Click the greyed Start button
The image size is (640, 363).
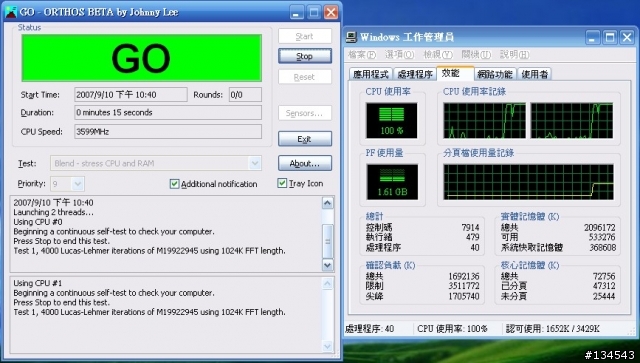coord(304,36)
